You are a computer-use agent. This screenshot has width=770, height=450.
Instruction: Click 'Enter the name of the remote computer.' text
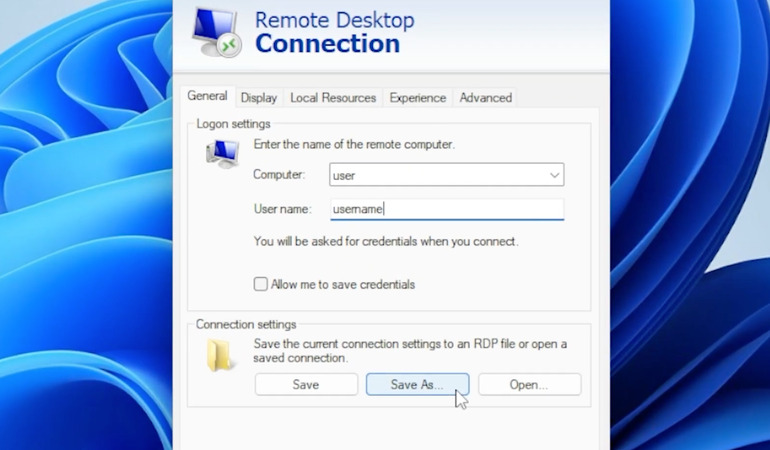tap(354, 144)
